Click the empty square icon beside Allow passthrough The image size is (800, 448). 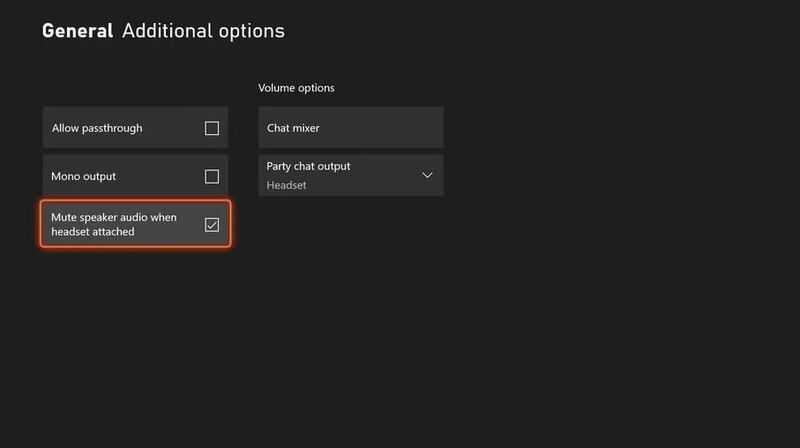[x=211, y=128]
